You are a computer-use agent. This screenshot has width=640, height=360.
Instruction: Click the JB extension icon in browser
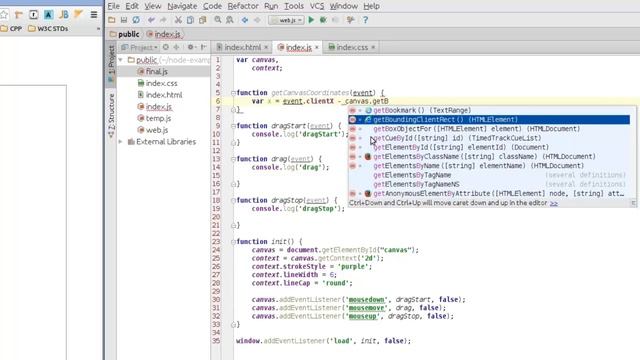pyautogui.click(x=63, y=15)
